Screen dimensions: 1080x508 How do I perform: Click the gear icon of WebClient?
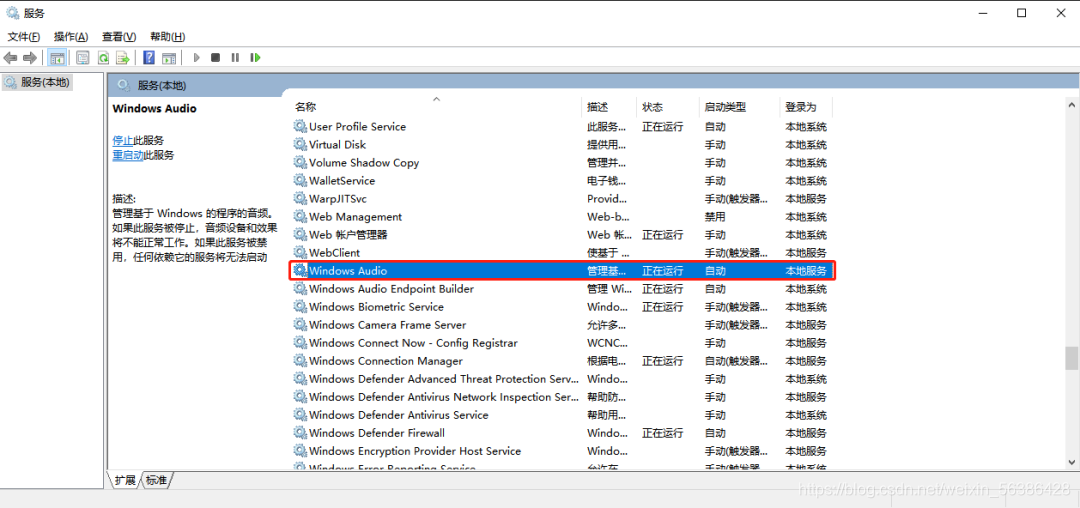click(x=300, y=253)
